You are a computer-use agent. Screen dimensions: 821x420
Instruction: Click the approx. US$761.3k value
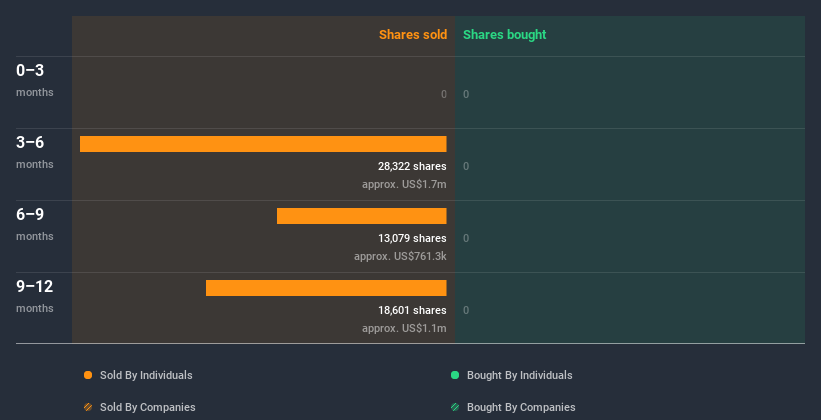400,256
